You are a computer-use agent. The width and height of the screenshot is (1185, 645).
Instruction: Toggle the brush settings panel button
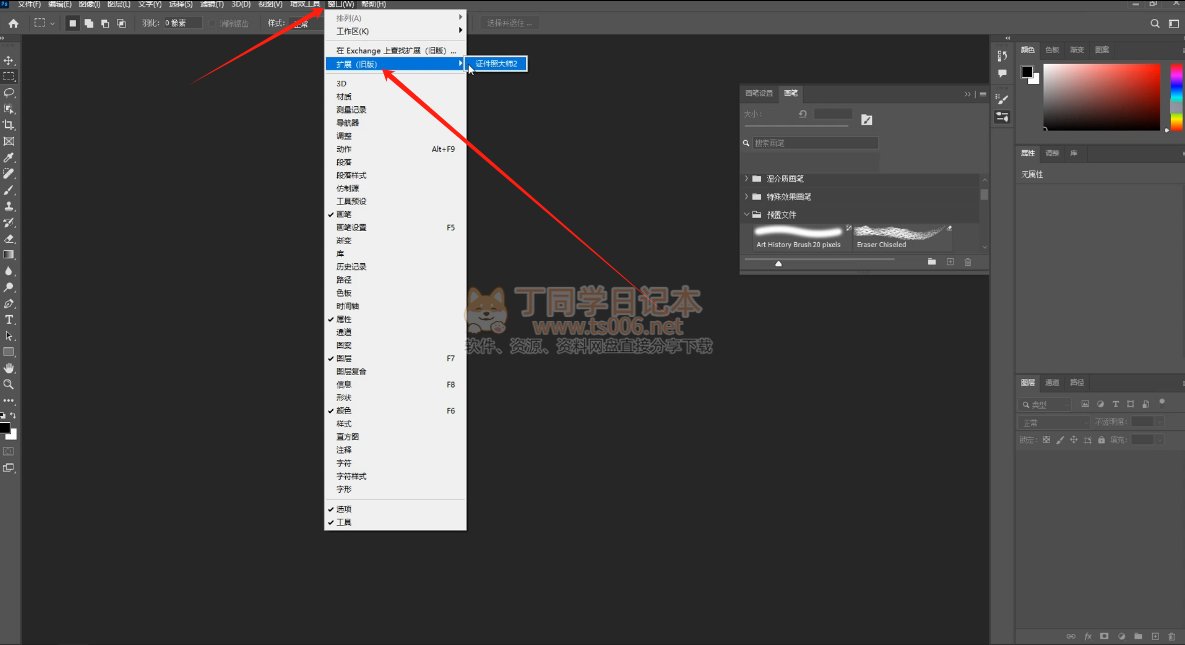[867, 119]
